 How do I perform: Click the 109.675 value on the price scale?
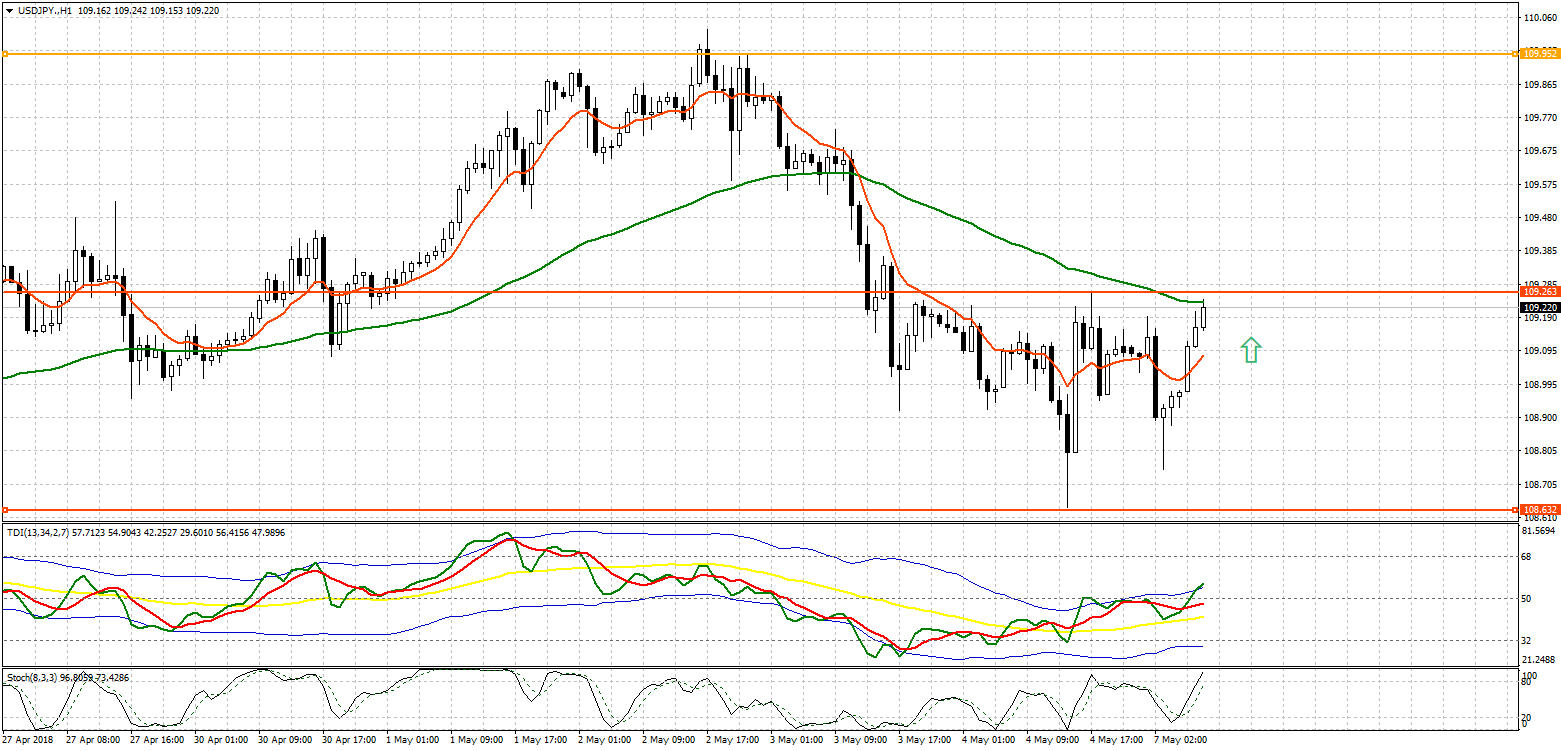(1539, 151)
